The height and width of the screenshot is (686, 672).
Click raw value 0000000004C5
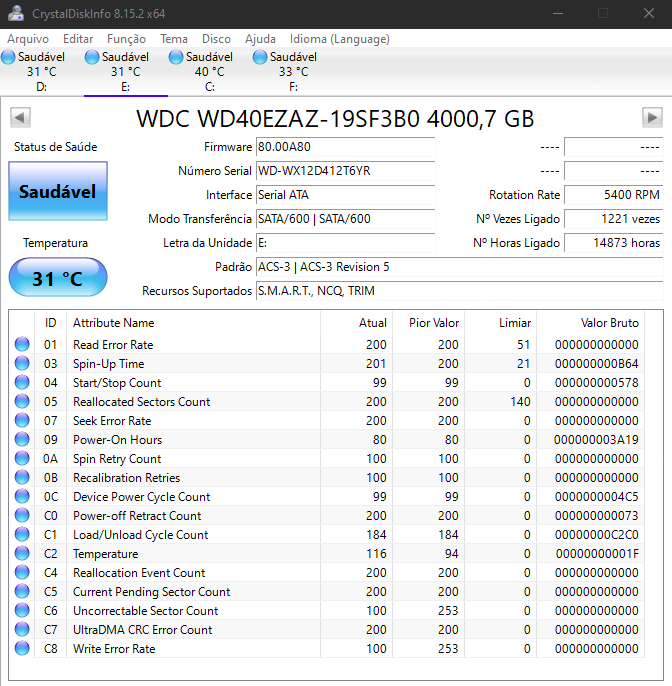point(597,497)
